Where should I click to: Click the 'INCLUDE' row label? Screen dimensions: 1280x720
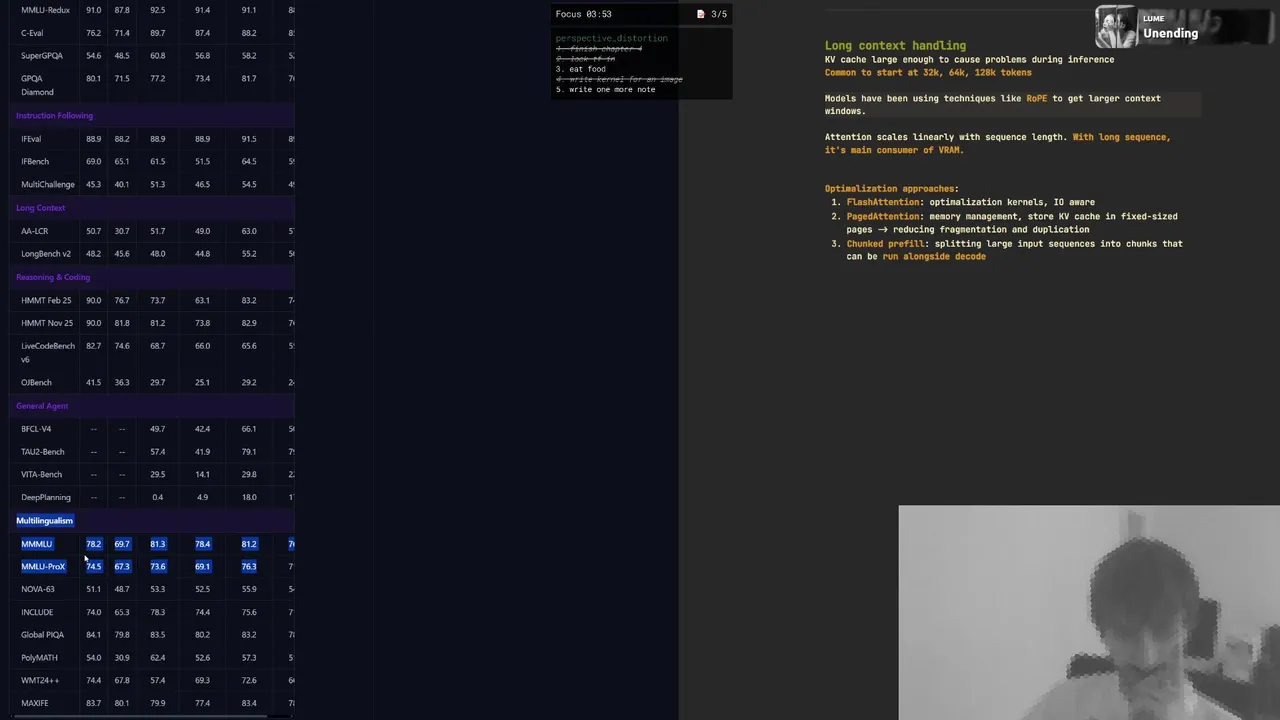coord(37,612)
